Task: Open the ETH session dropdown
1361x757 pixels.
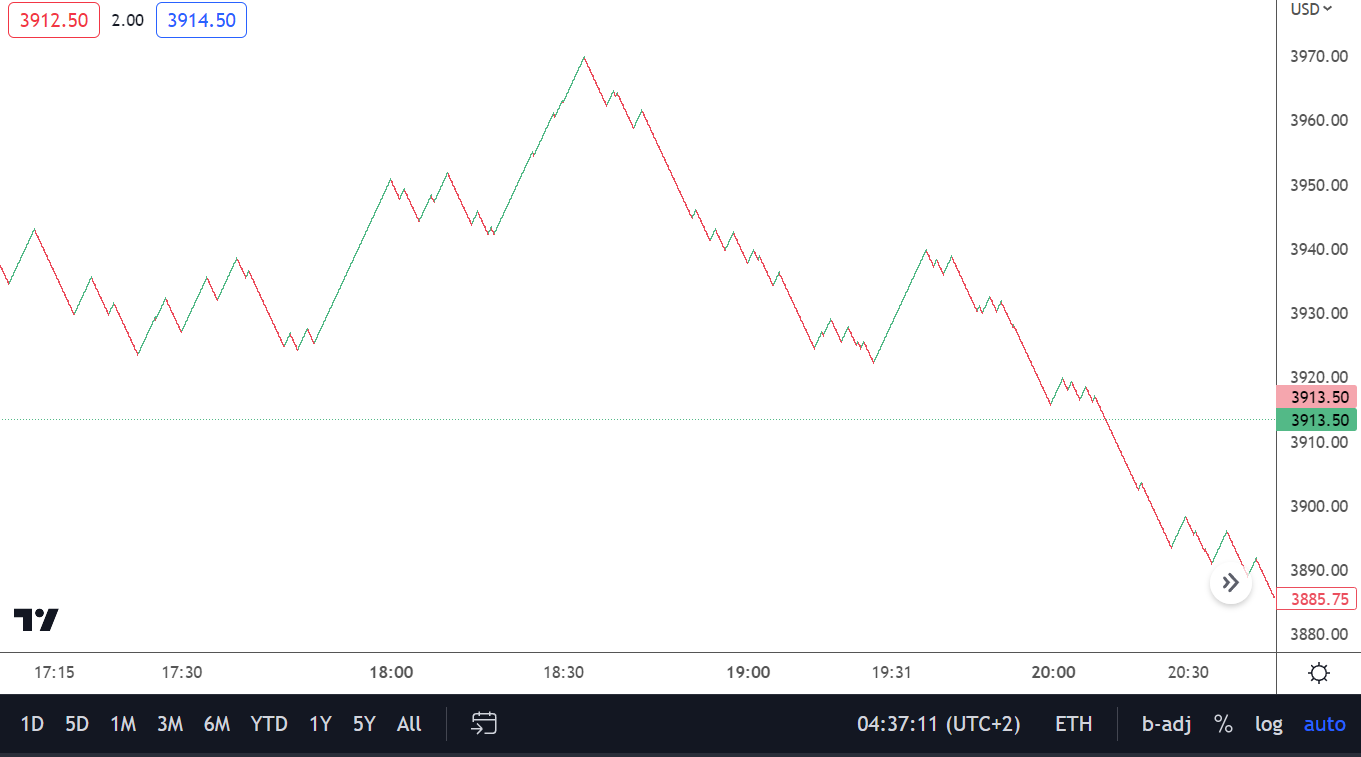Action: point(1073,724)
